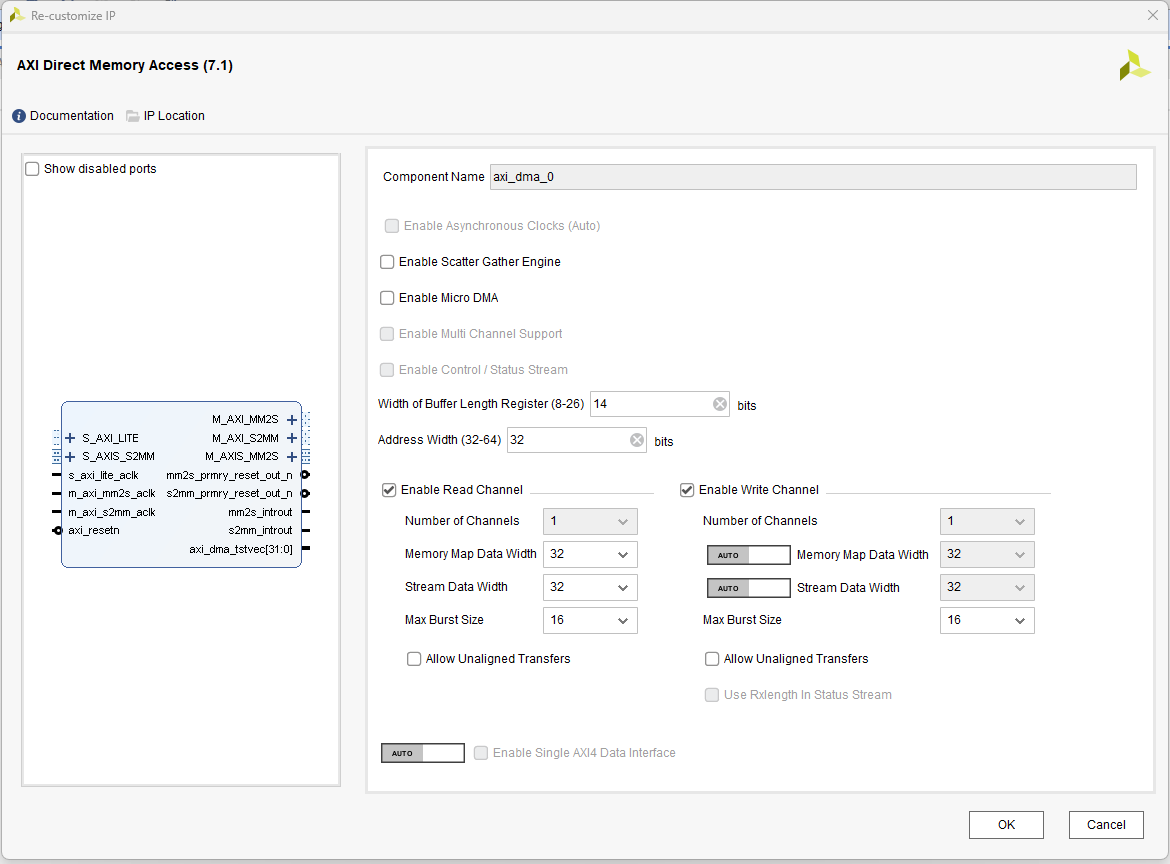
Task: Expand the M_AXI_S2MM interface plus icon
Action: pyautogui.click(x=292, y=438)
